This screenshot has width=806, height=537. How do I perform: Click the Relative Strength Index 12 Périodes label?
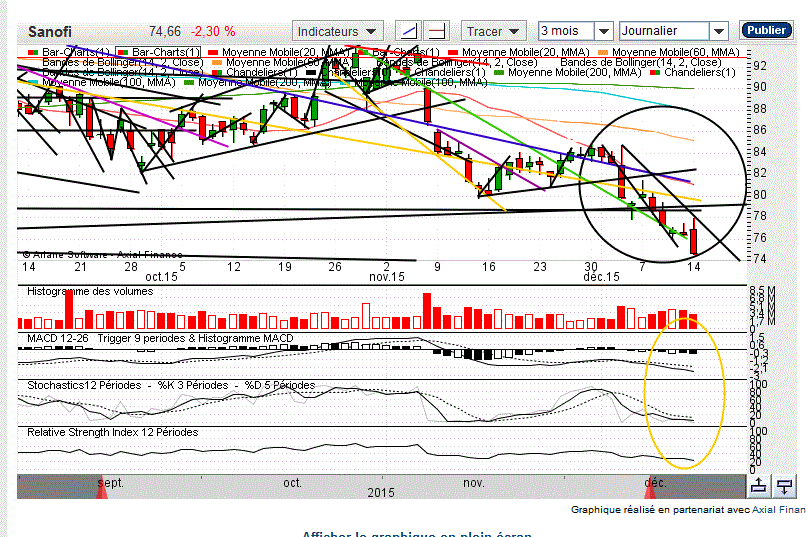(x=113, y=432)
